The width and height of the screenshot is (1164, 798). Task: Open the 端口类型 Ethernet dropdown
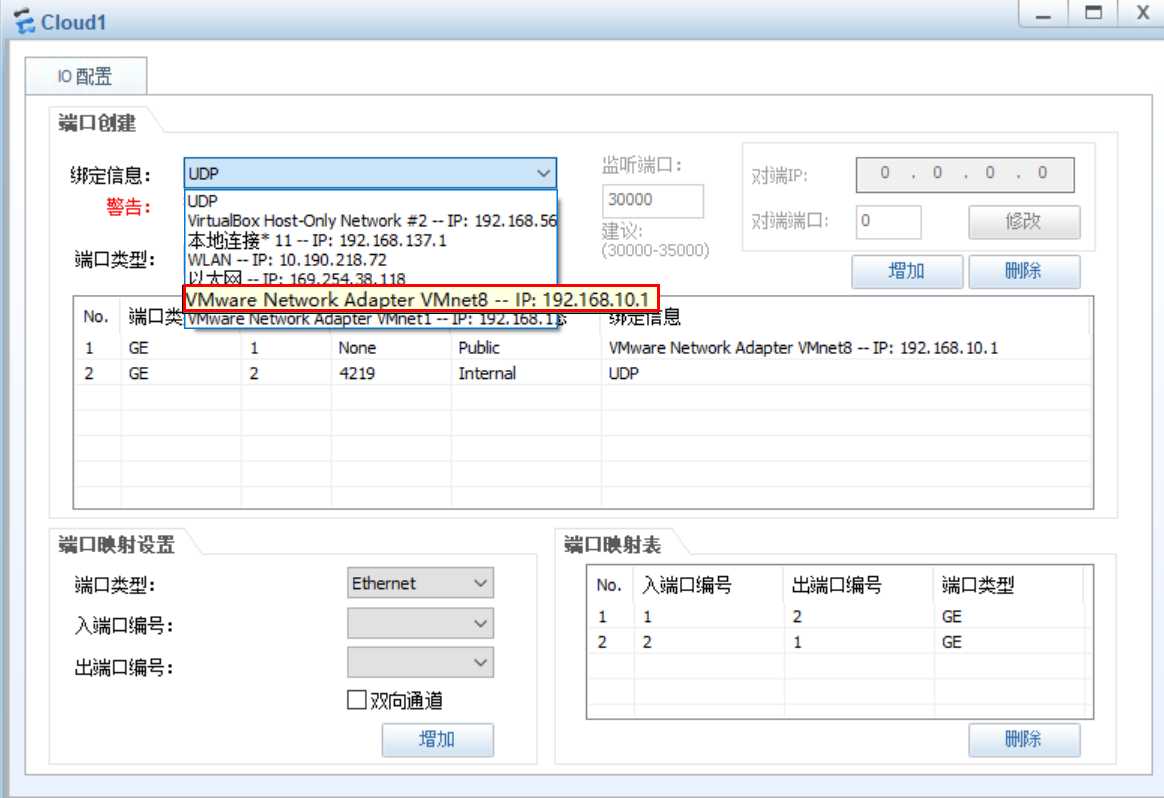click(420, 583)
